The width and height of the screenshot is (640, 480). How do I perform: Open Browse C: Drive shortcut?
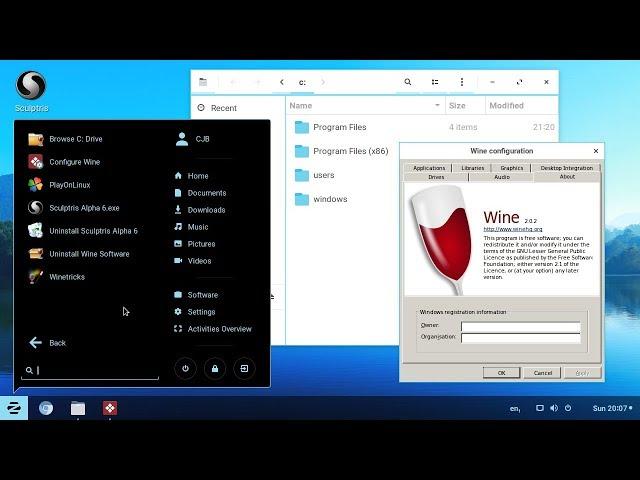75,139
